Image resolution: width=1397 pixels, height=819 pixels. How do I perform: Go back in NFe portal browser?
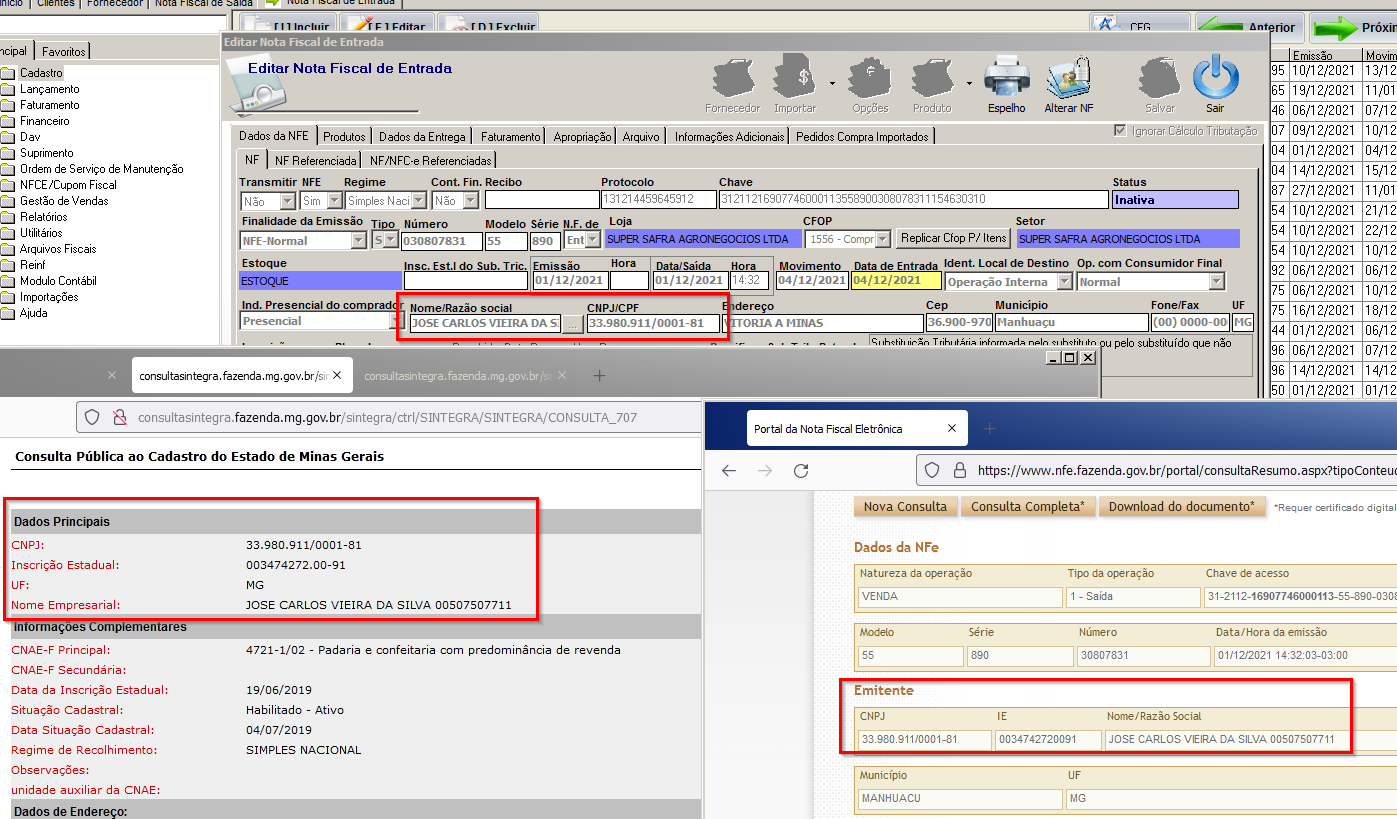pyautogui.click(x=729, y=470)
